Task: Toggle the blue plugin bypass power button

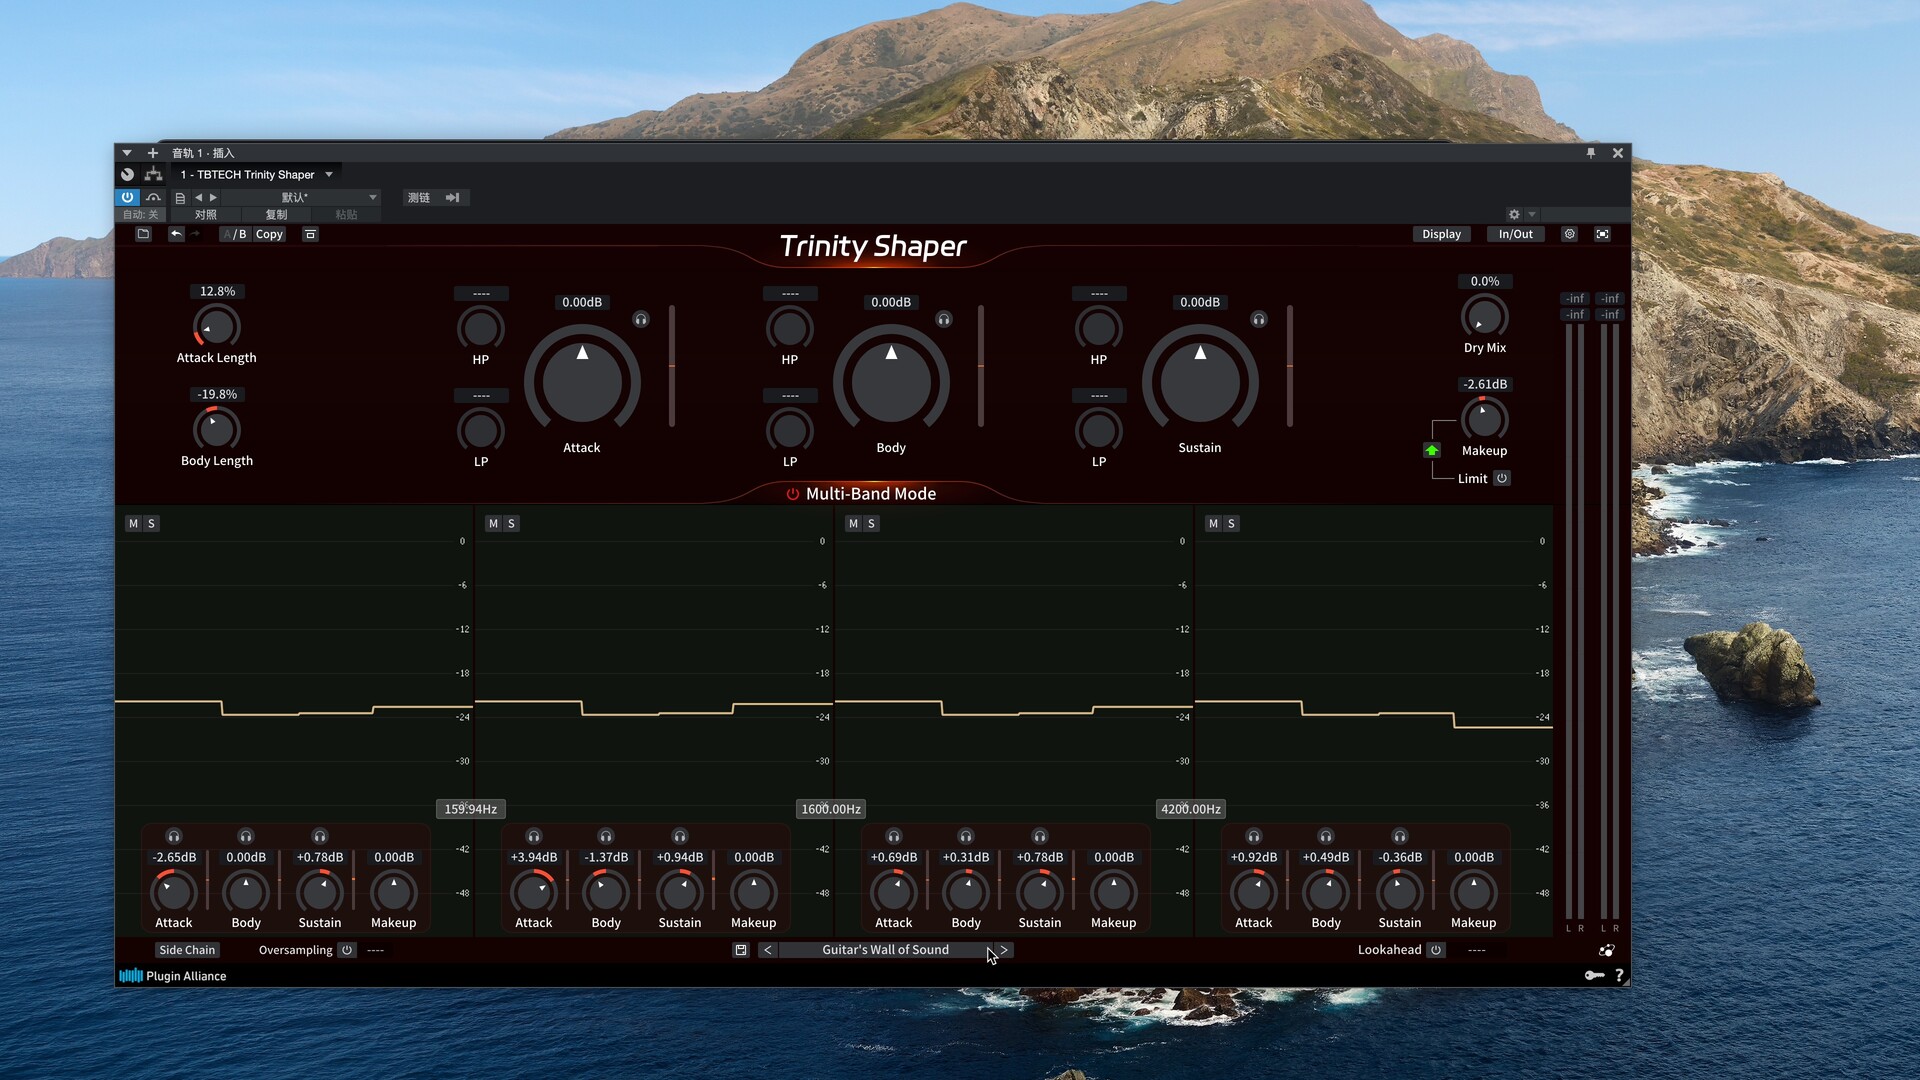Action: coord(127,198)
